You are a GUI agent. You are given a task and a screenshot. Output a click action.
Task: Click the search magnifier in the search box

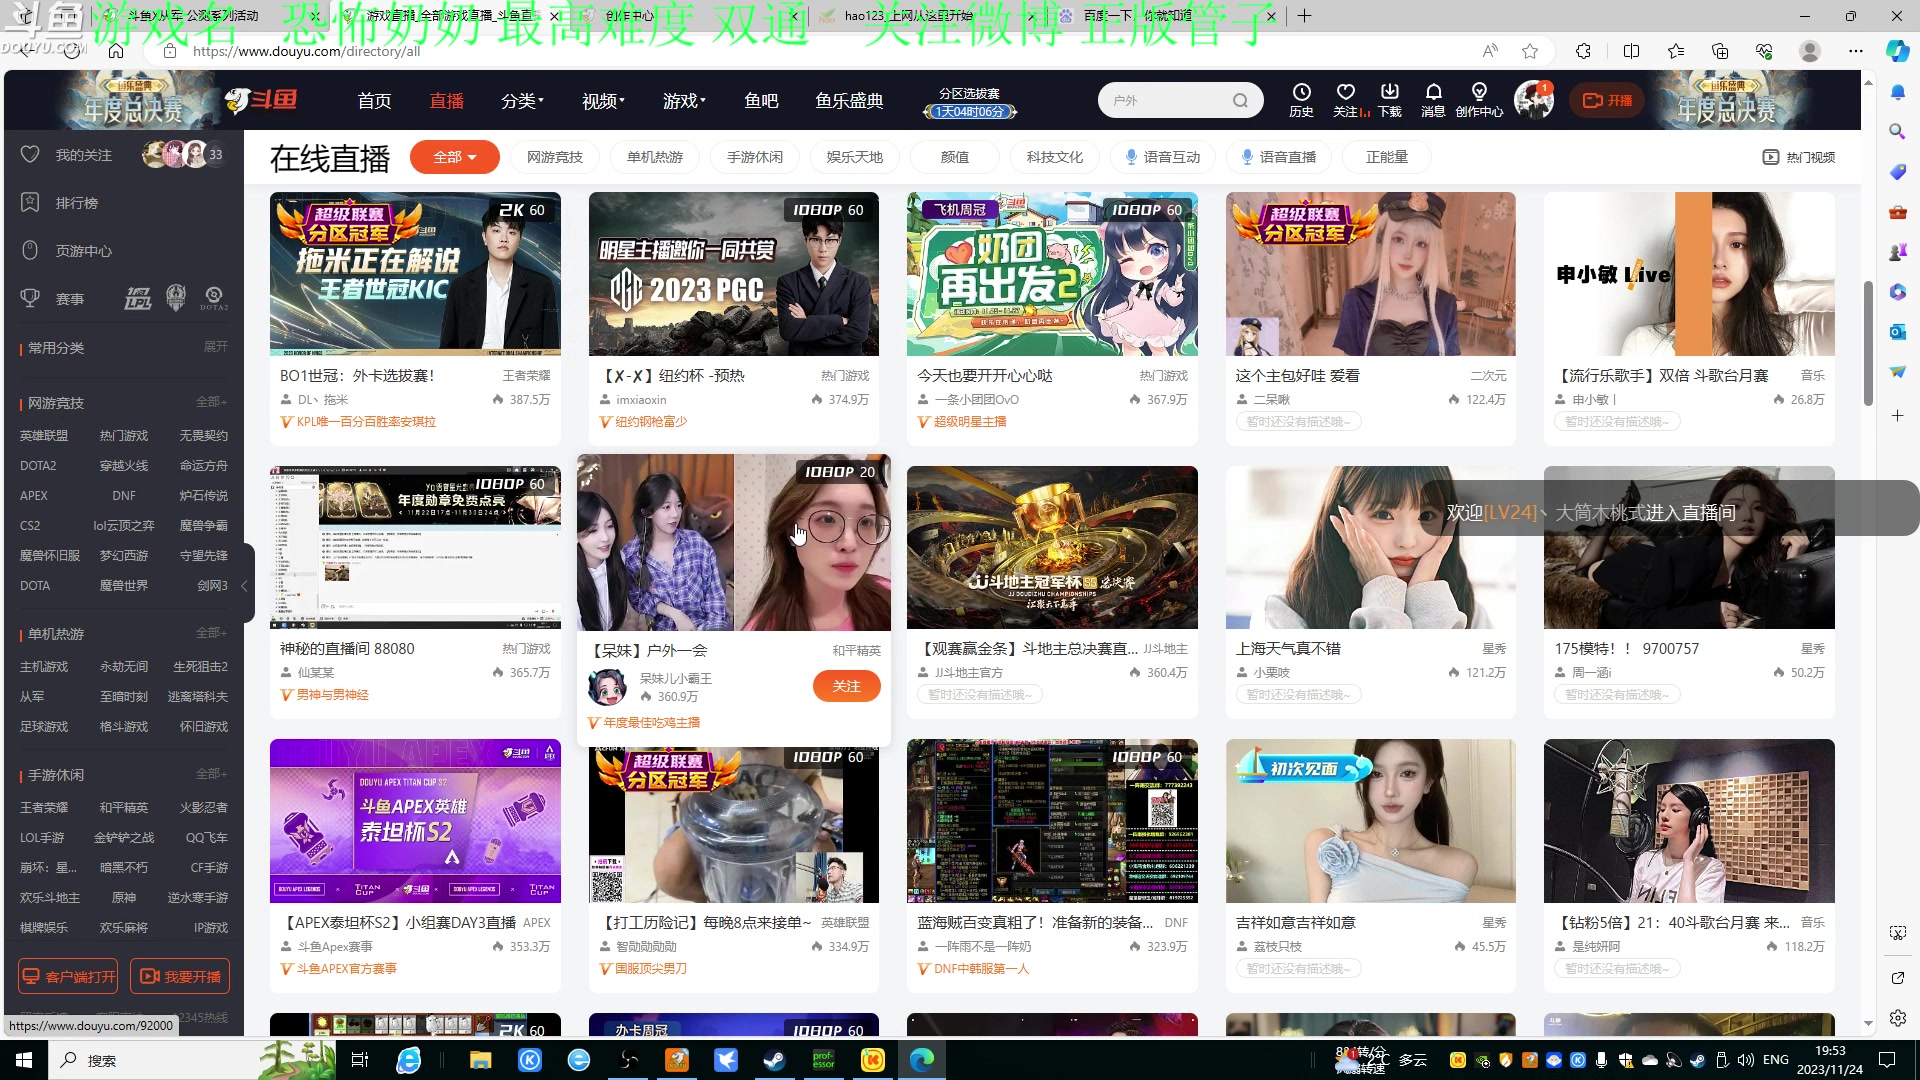1240,100
